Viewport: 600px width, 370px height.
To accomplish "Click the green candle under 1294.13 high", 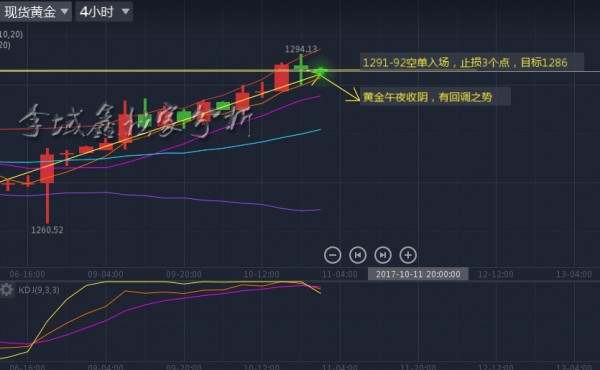I will click(x=301, y=69).
